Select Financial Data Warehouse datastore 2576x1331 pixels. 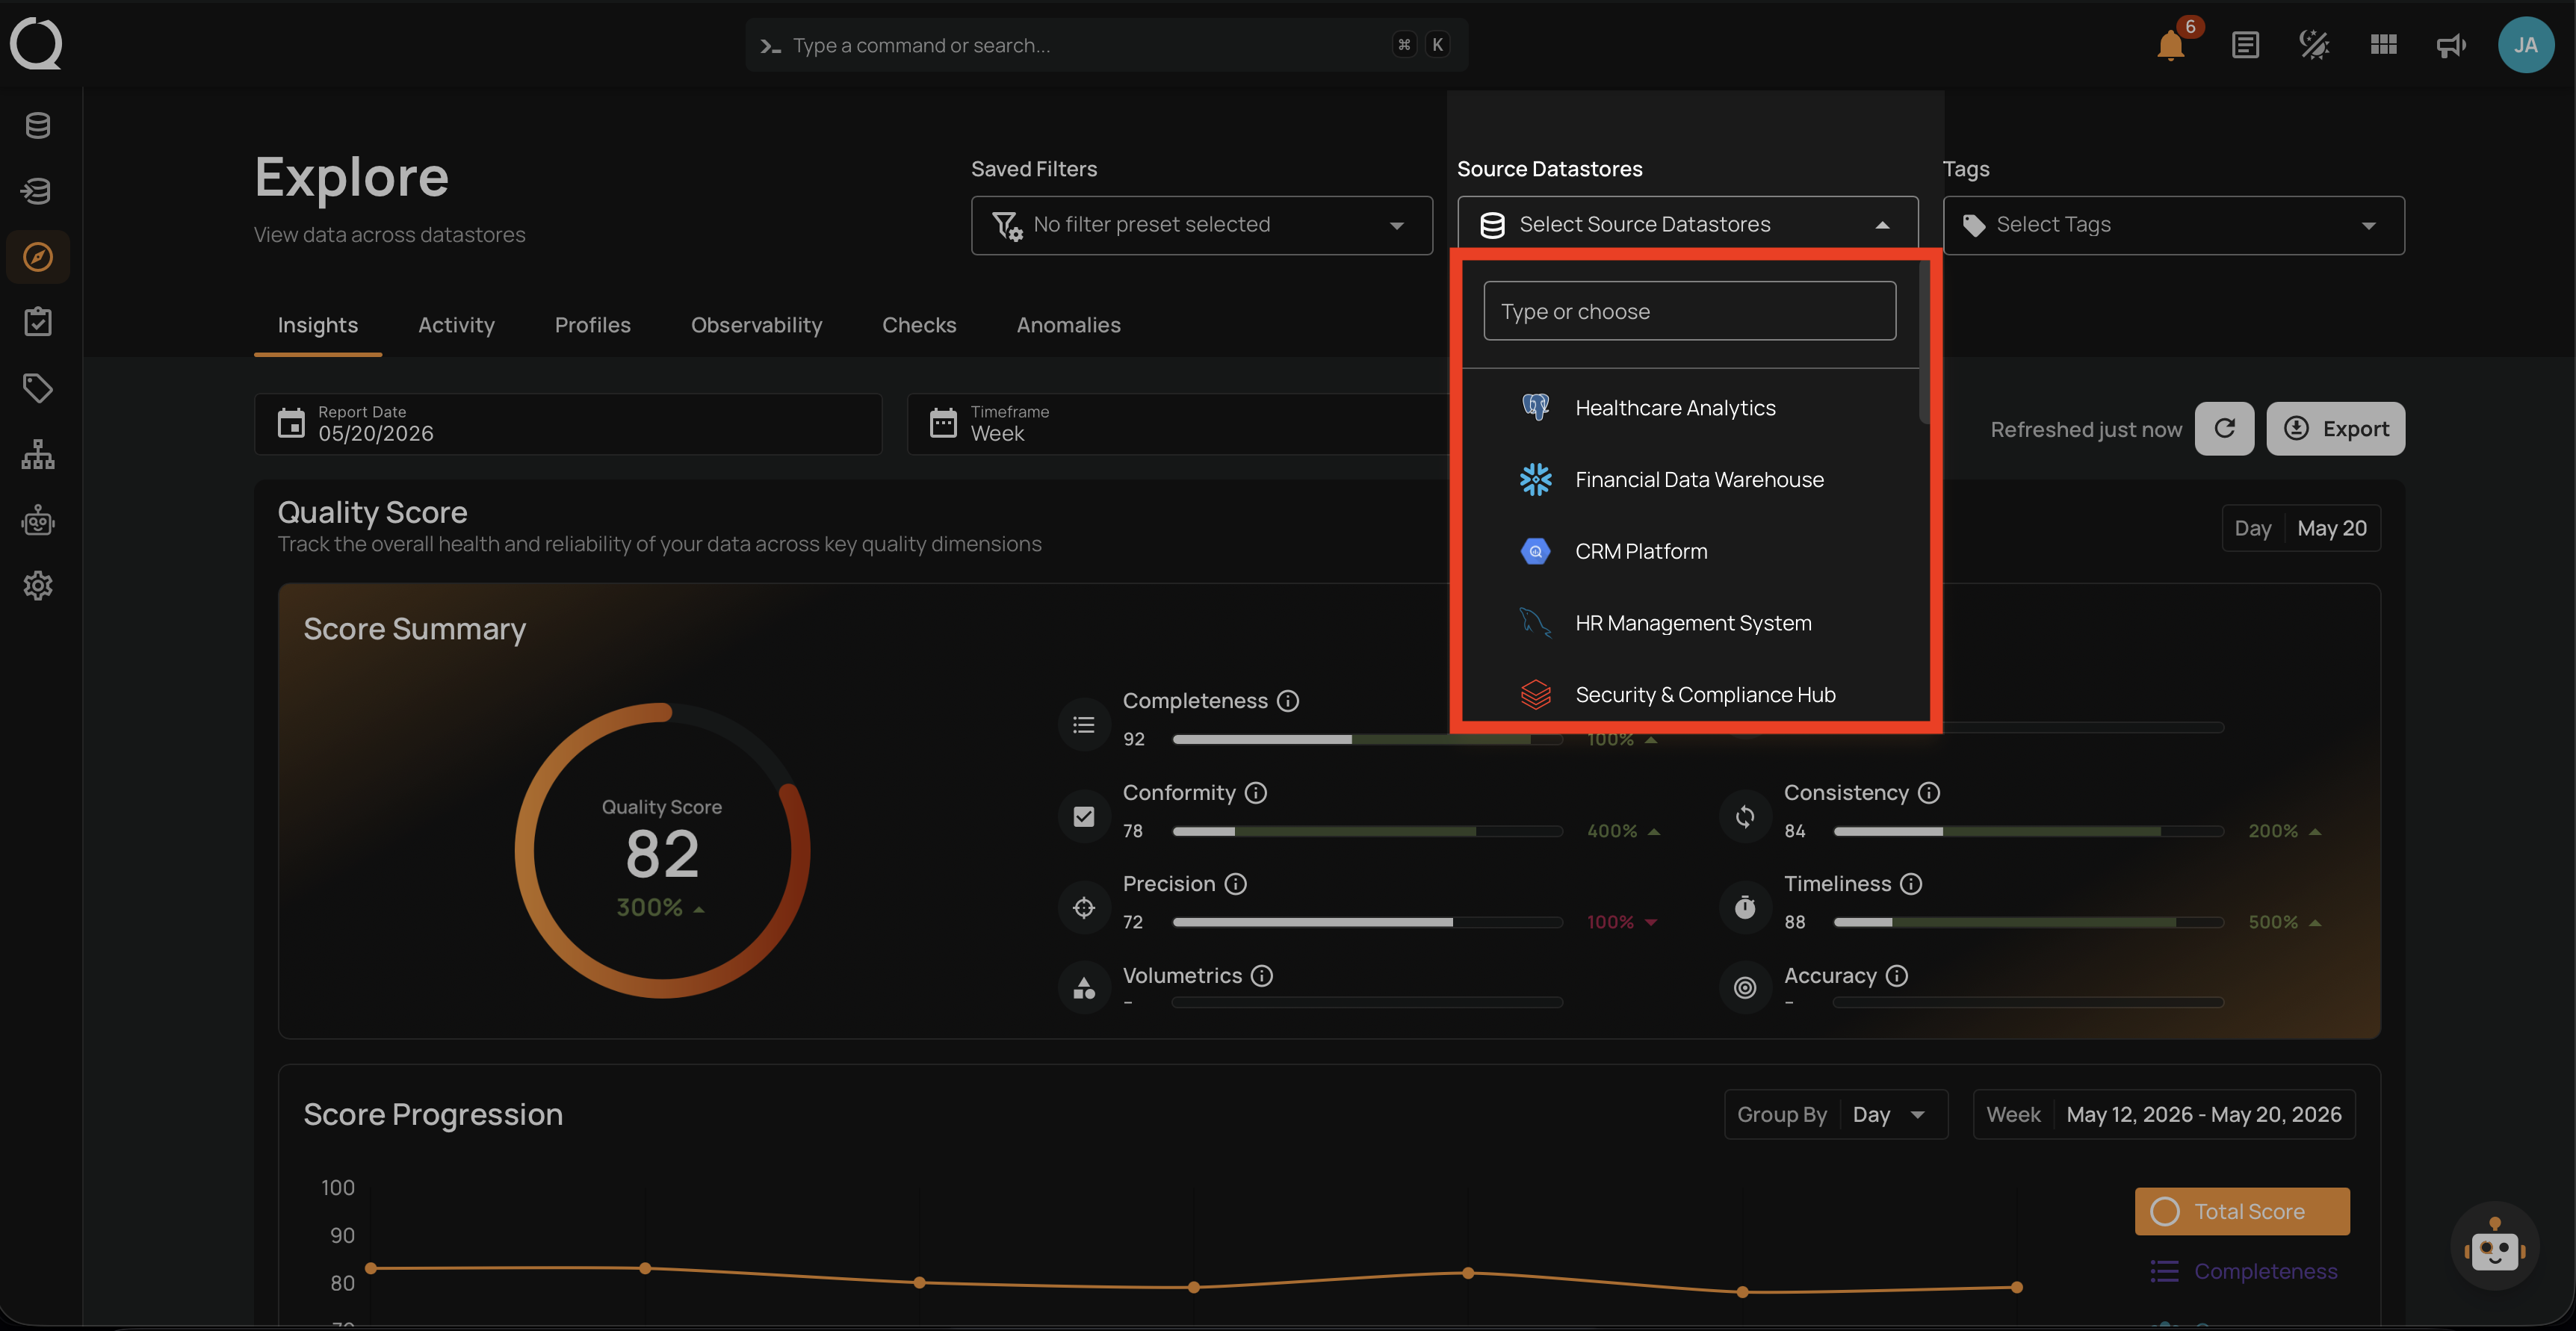(1690, 480)
